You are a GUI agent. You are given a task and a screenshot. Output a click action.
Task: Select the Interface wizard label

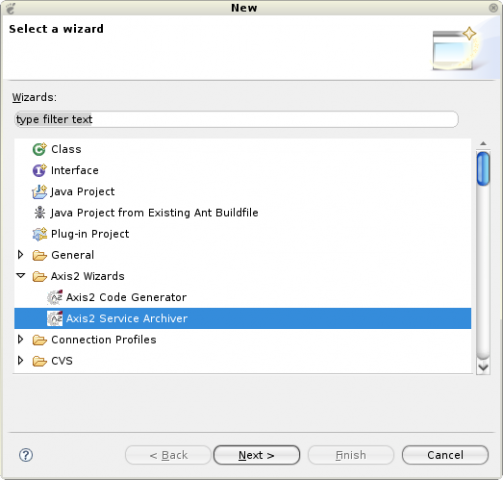[75, 170]
